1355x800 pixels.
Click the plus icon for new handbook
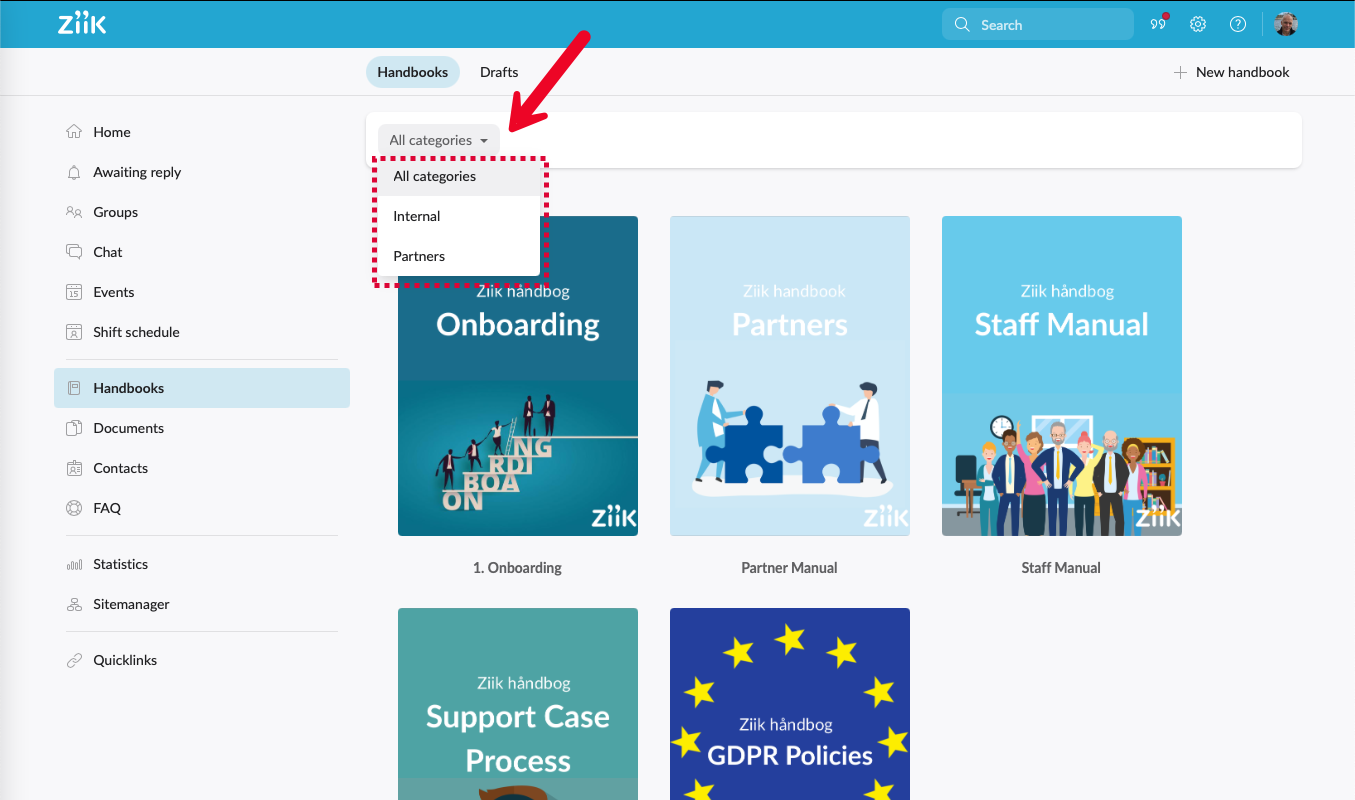1180,72
